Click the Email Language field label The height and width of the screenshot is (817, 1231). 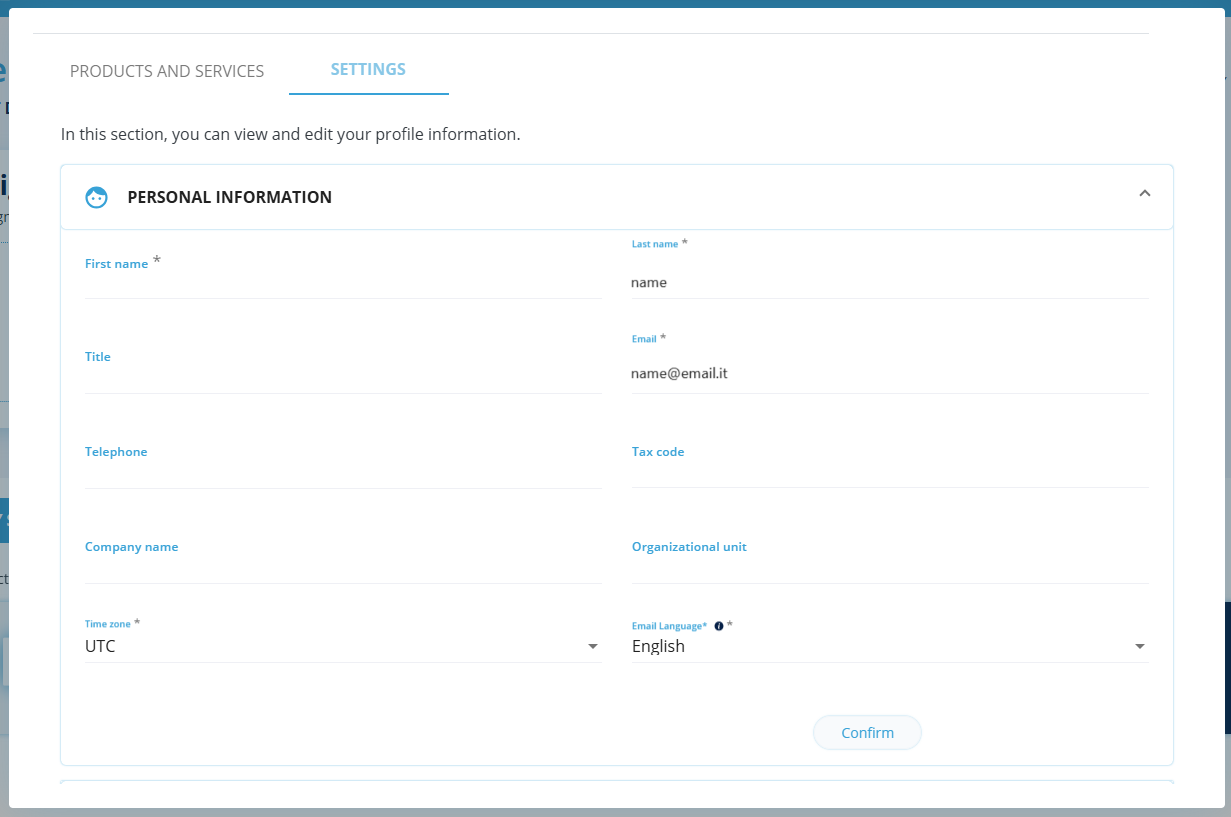(x=669, y=626)
